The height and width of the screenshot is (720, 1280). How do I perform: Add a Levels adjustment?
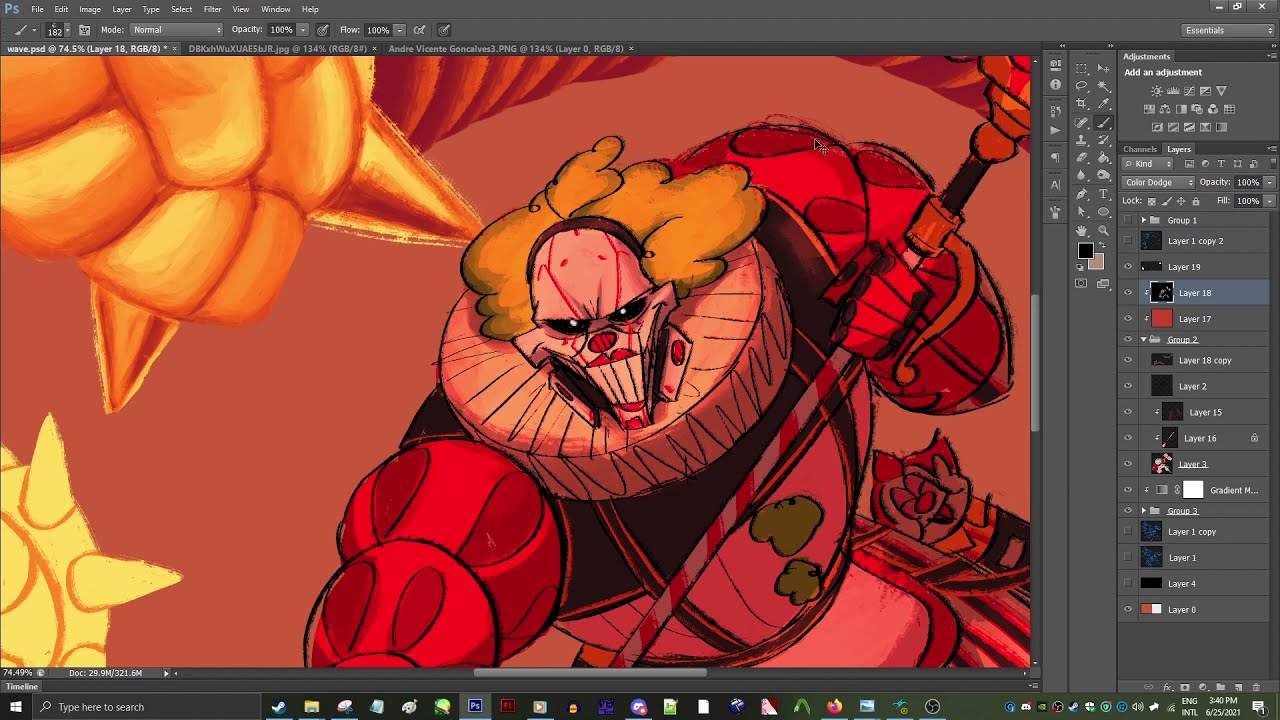tap(1173, 91)
